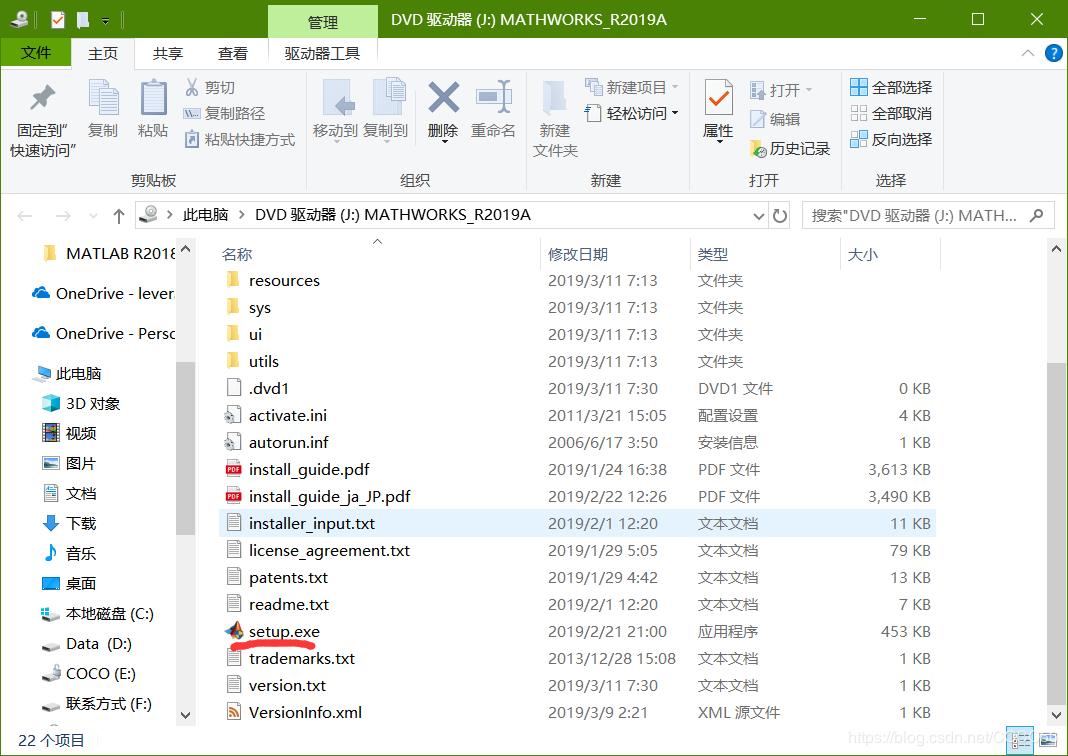1068x756 pixels.
Task: Select the VersionInfo.xml file icon
Action: pos(234,712)
